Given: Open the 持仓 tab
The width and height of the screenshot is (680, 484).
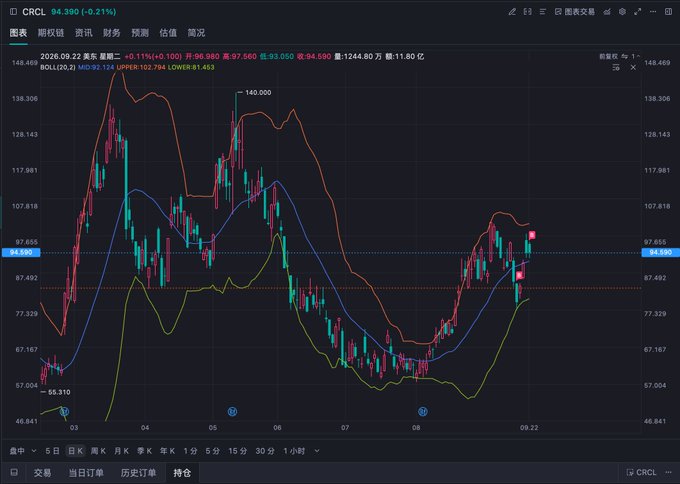Looking at the screenshot, I should pos(182,473).
